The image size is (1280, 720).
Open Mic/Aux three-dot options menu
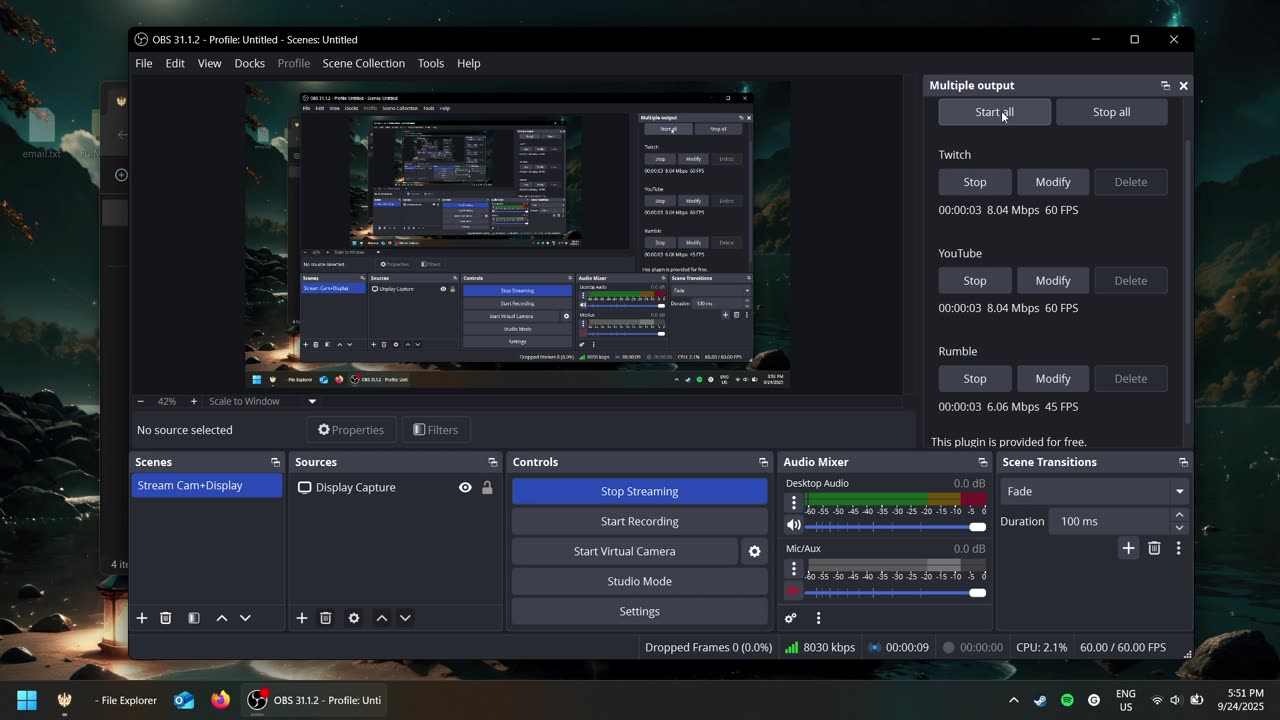(x=794, y=569)
